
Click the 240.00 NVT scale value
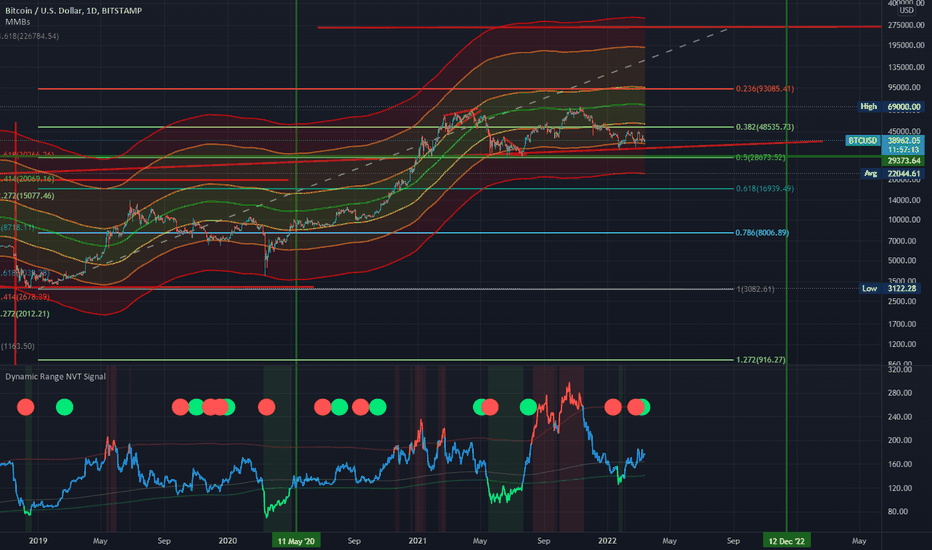click(x=899, y=417)
